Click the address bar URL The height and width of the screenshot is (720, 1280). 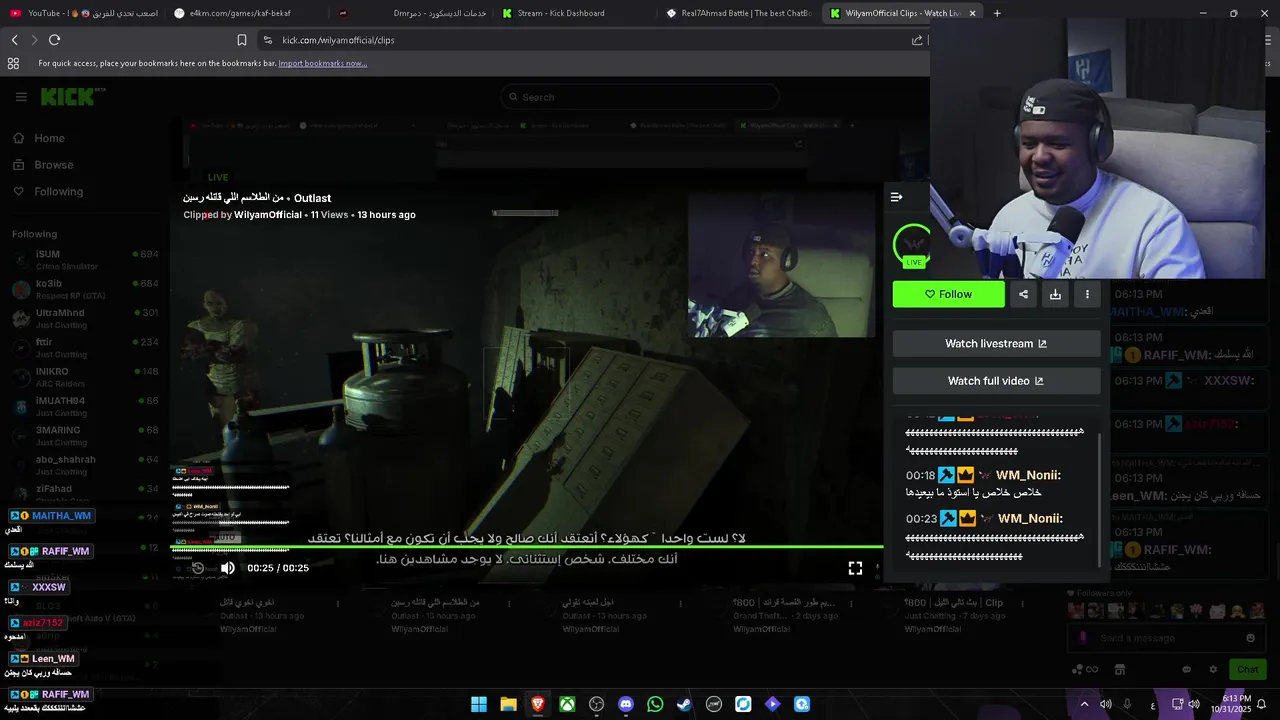pos(338,40)
